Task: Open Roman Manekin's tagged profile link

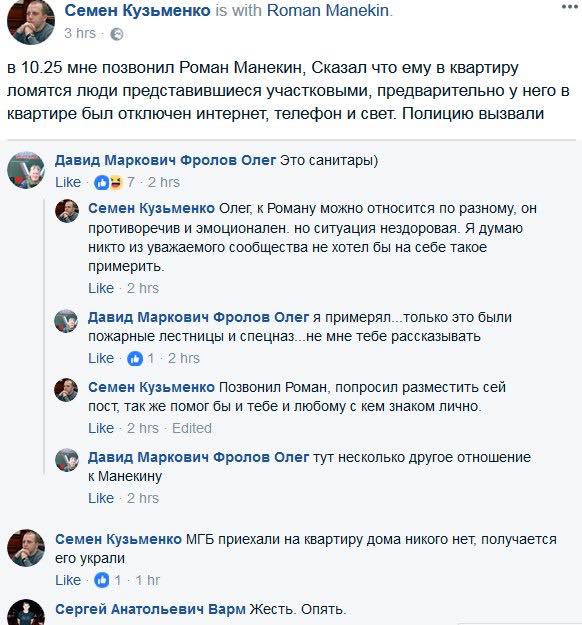Action: tap(328, 11)
